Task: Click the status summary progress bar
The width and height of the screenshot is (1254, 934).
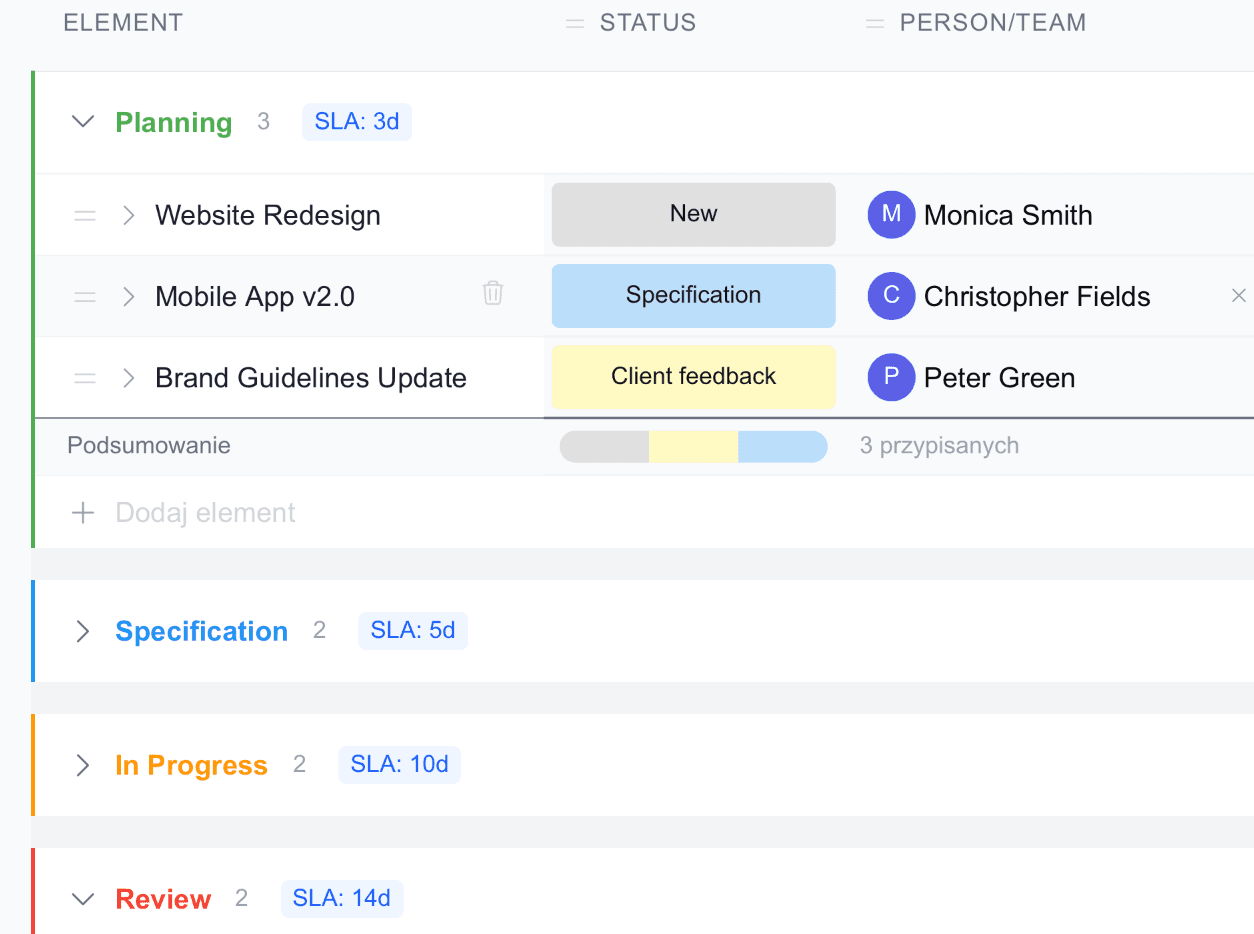Action: tap(693, 446)
